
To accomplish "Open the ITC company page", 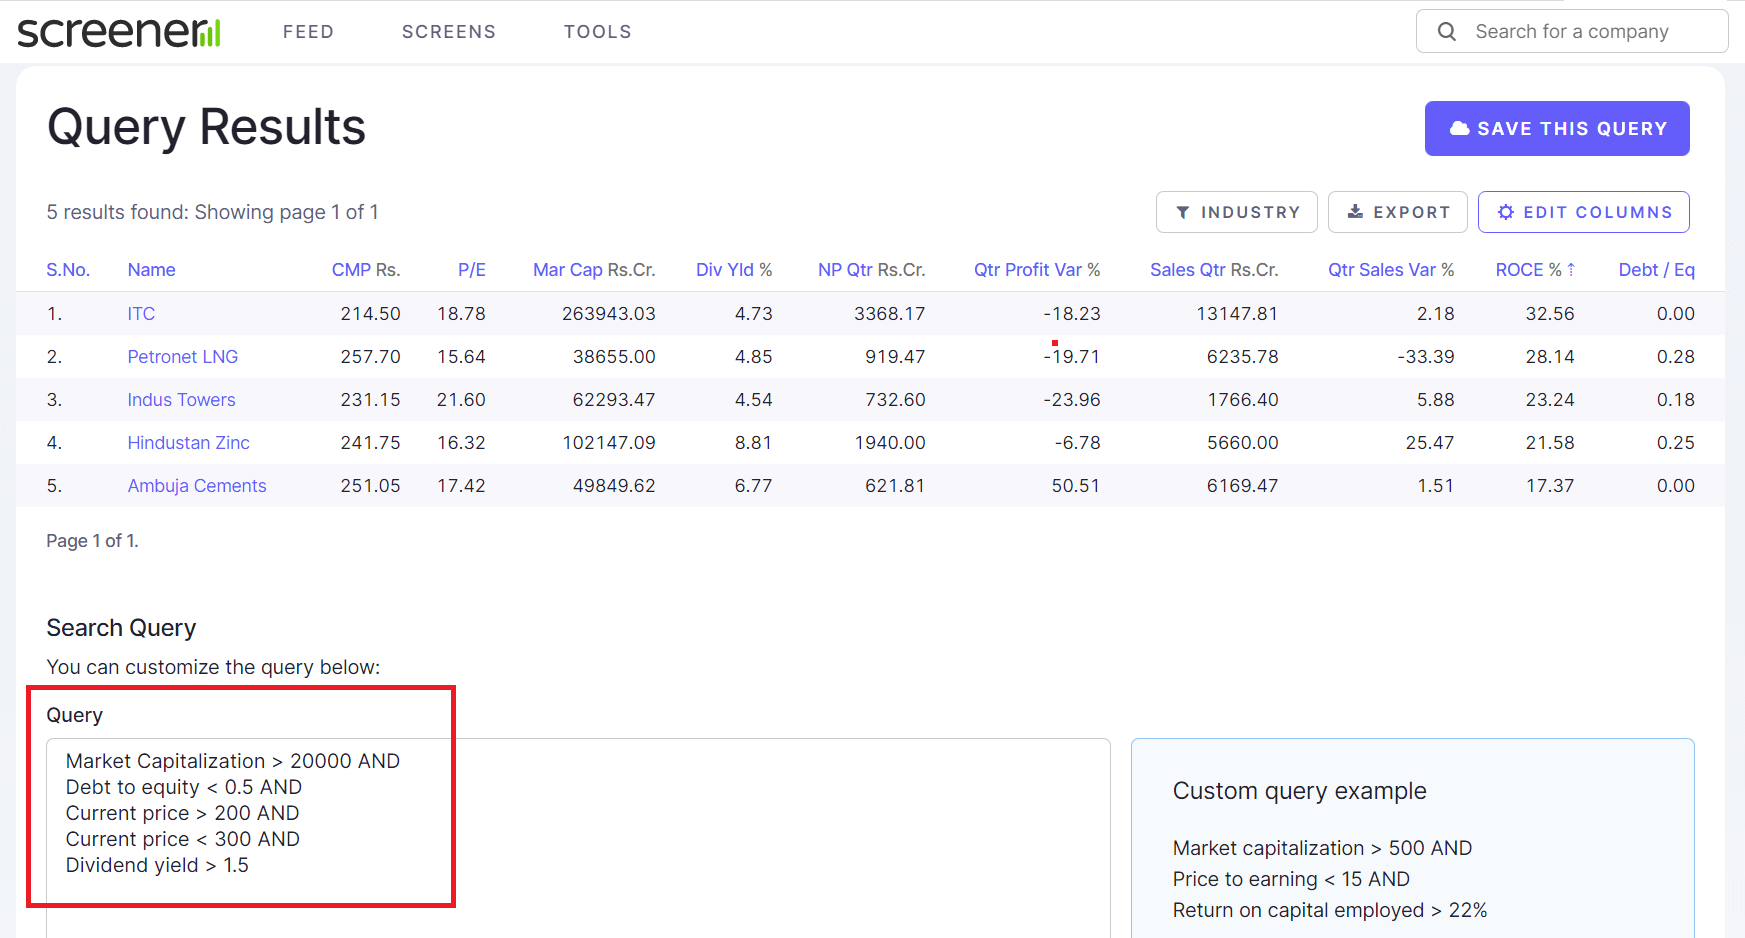I will (x=141, y=314).
